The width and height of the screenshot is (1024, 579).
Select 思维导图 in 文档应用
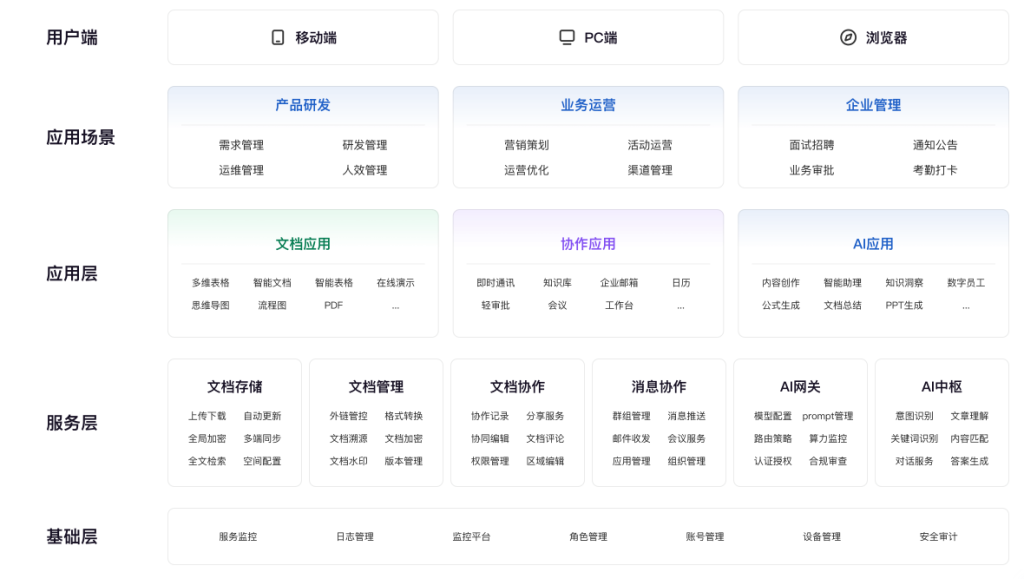210,305
